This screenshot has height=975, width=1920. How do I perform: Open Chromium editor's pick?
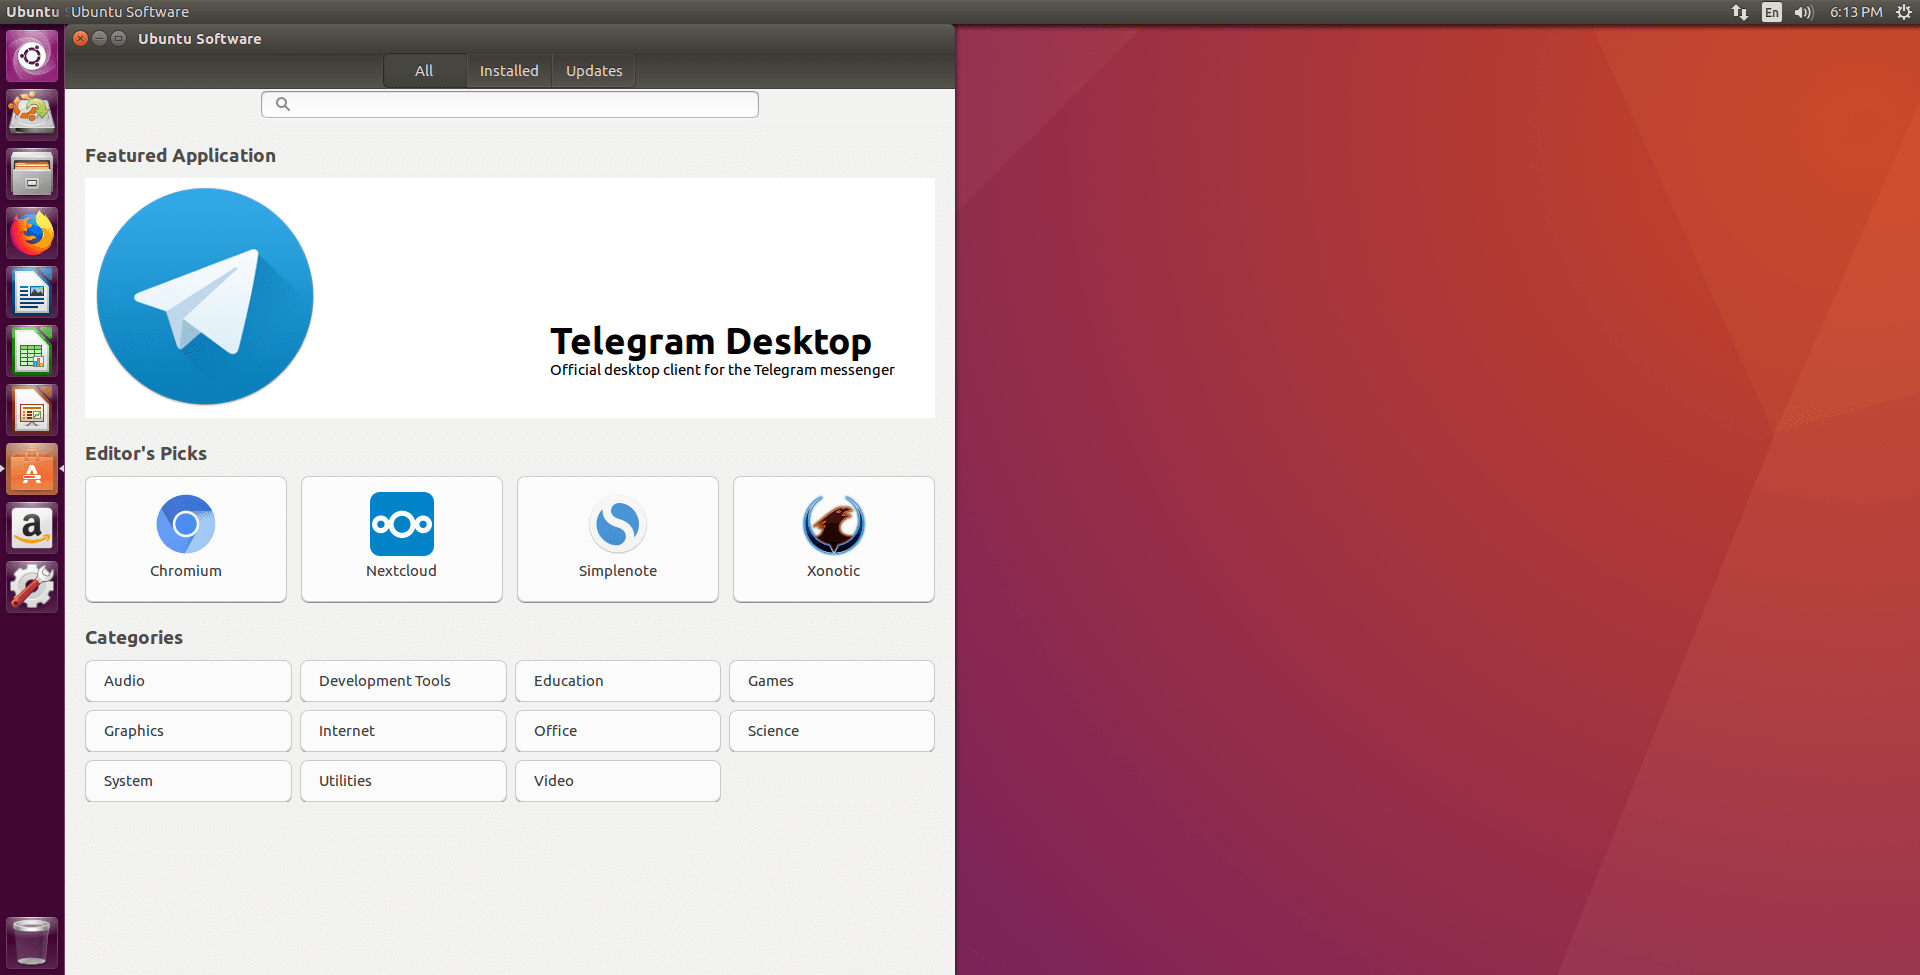[186, 539]
